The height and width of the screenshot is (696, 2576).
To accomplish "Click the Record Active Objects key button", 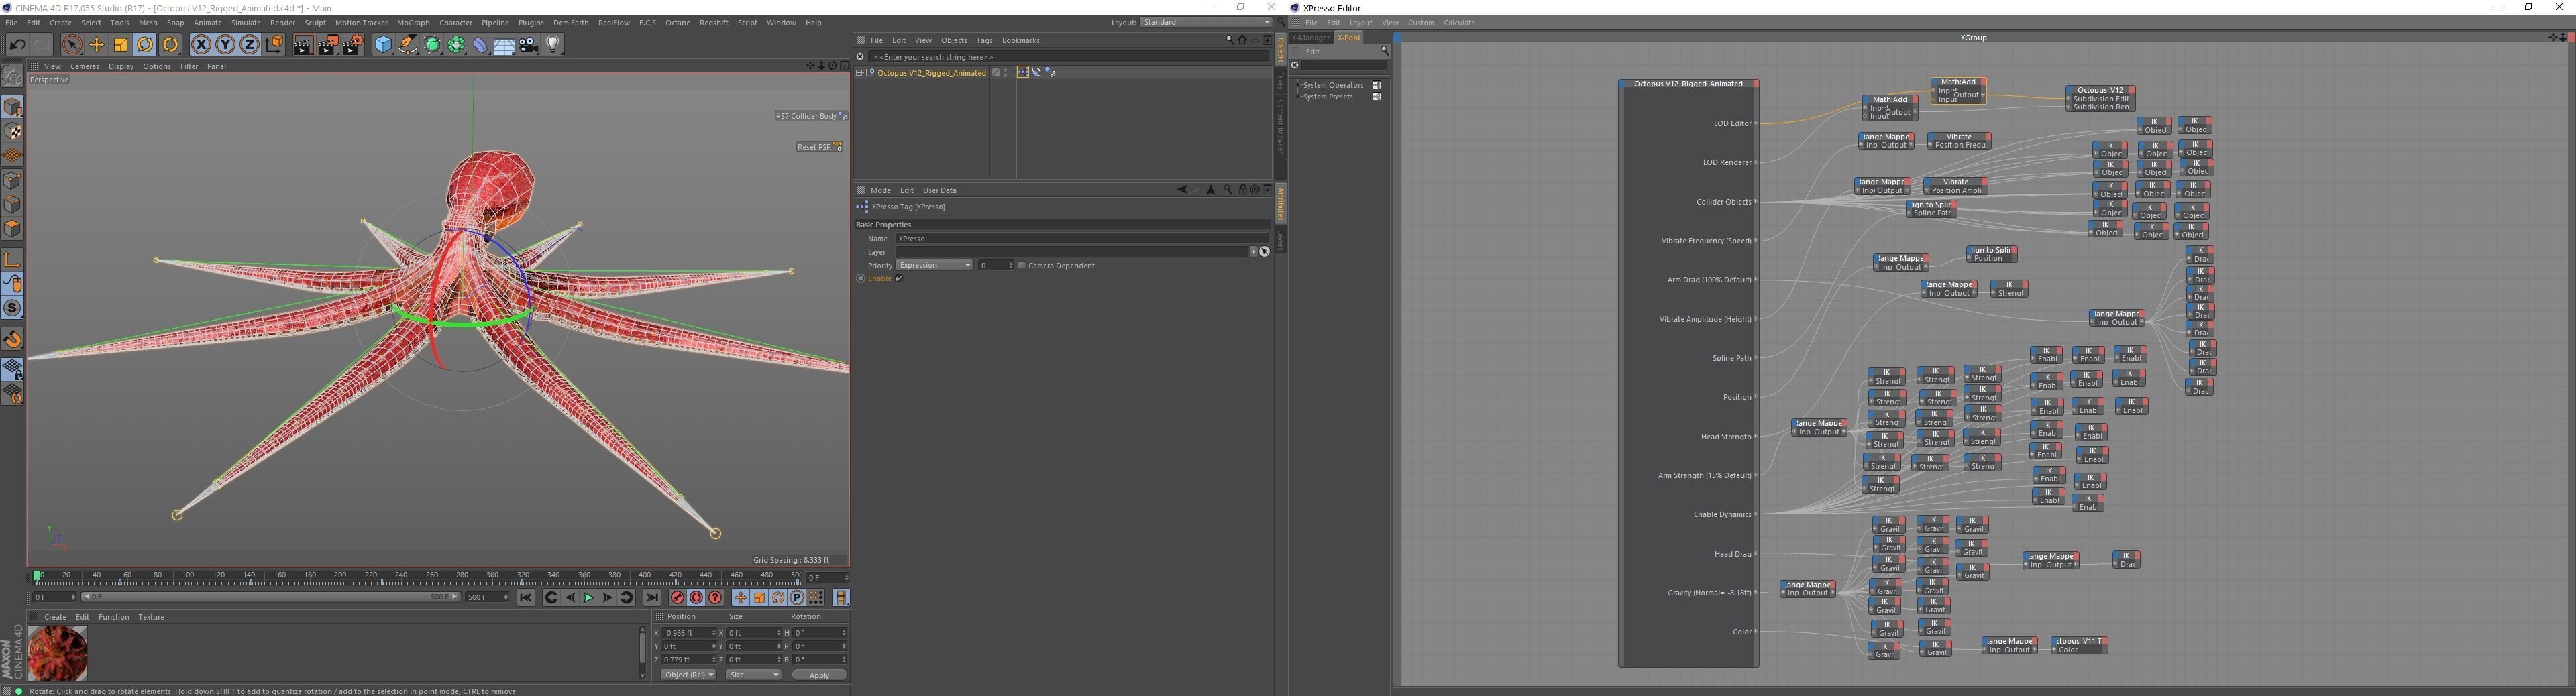I will (x=678, y=598).
